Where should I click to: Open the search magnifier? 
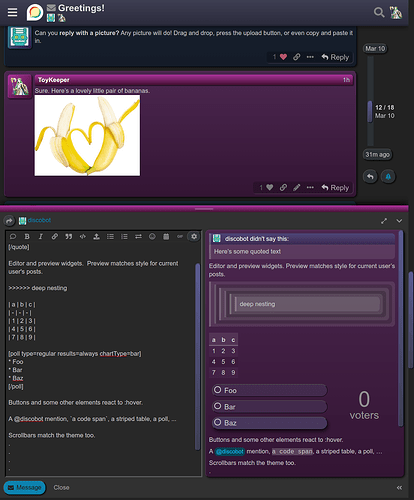[x=379, y=13]
